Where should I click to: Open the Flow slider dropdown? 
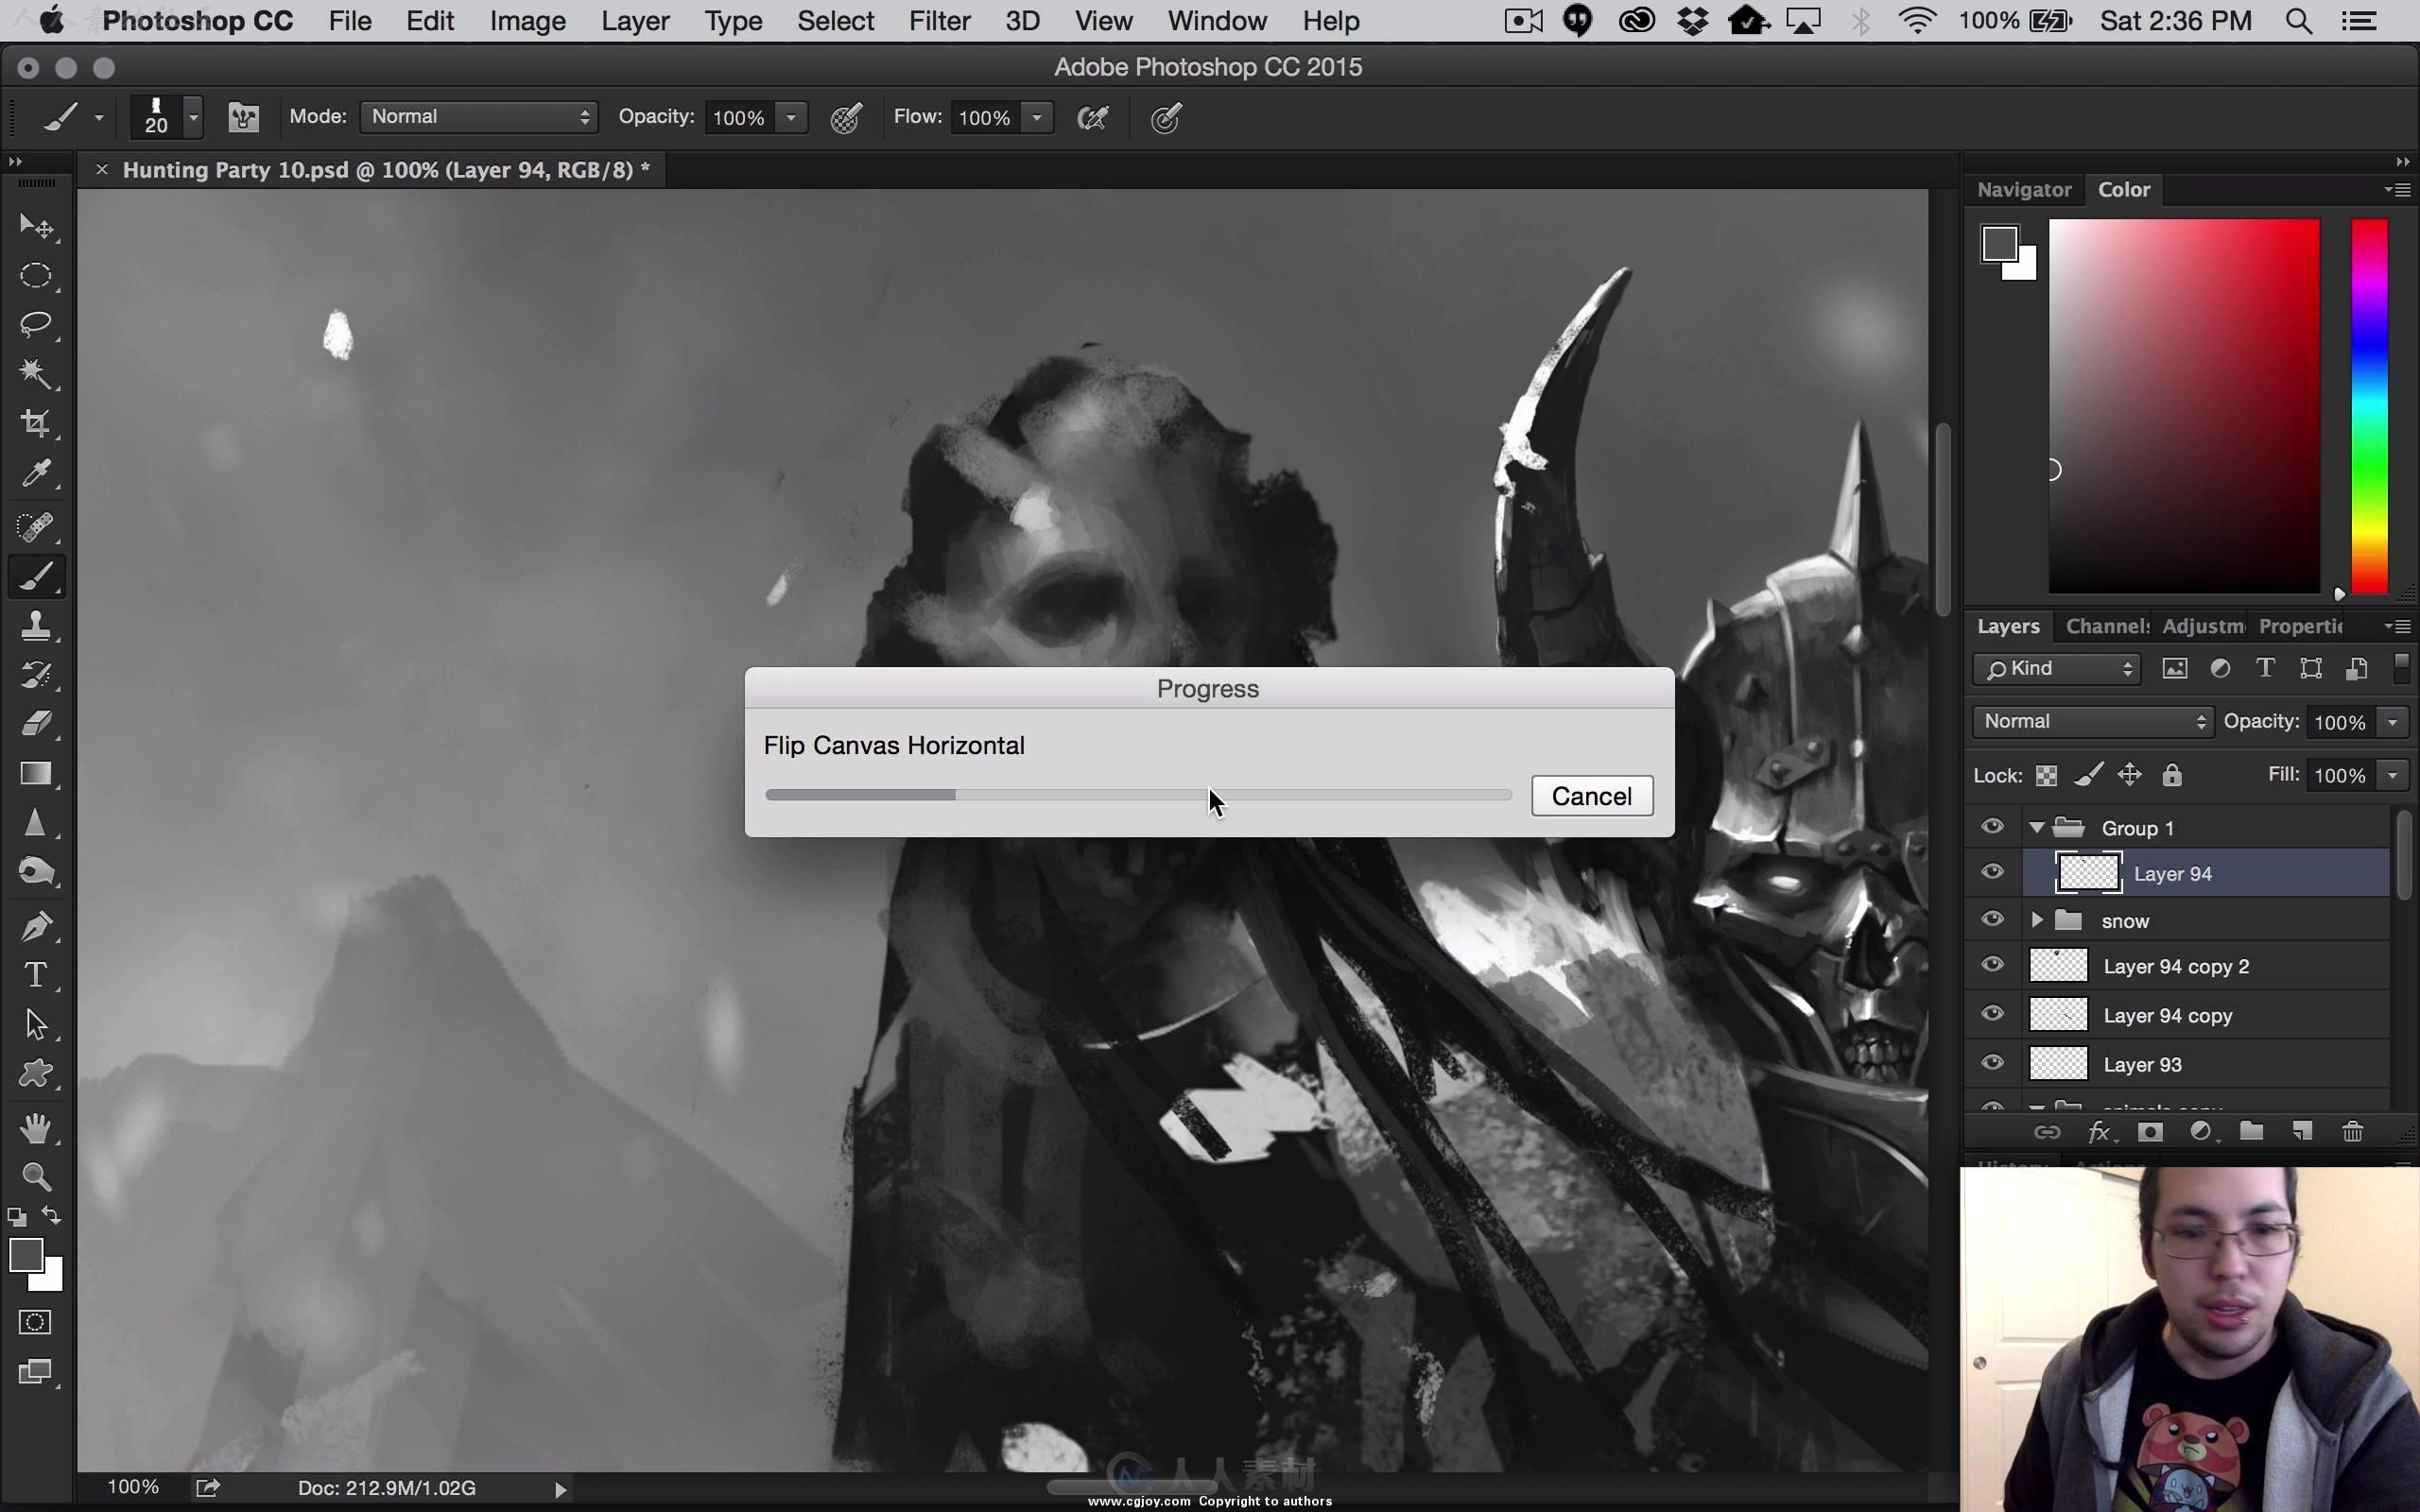click(1037, 118)
